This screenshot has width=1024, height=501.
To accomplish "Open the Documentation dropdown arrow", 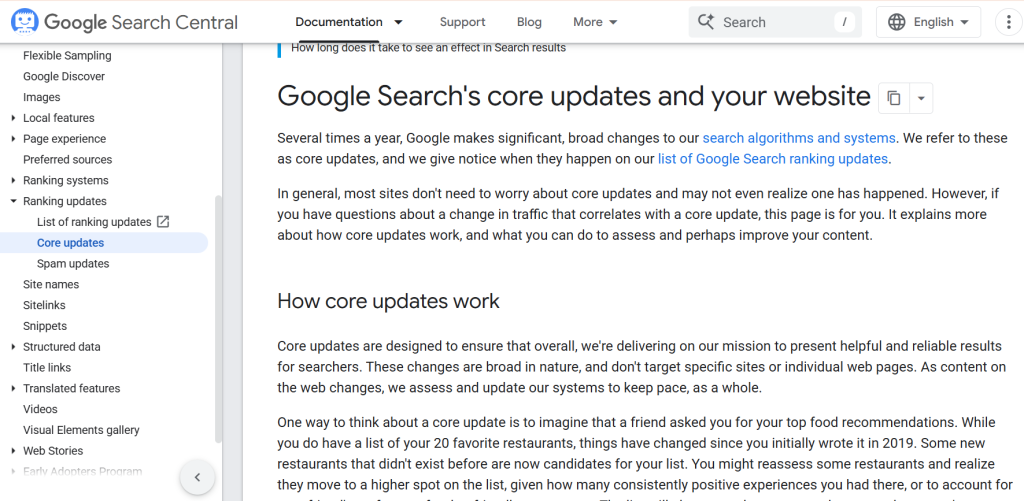I will [399, 22].
